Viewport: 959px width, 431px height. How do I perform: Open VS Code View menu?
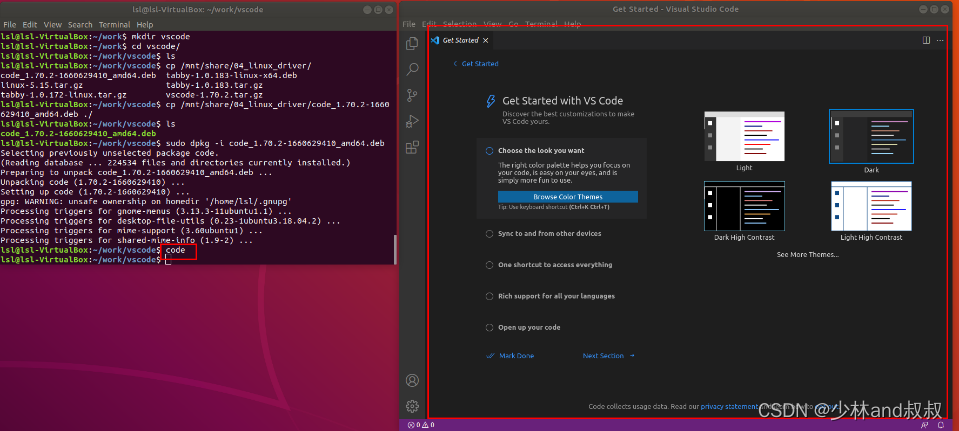pos(492,24)
